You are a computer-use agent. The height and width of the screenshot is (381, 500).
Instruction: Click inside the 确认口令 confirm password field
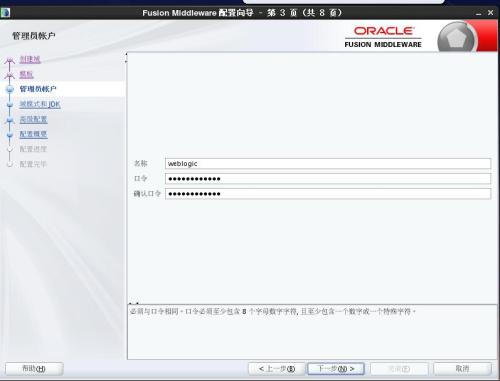(x=328, y=194)
